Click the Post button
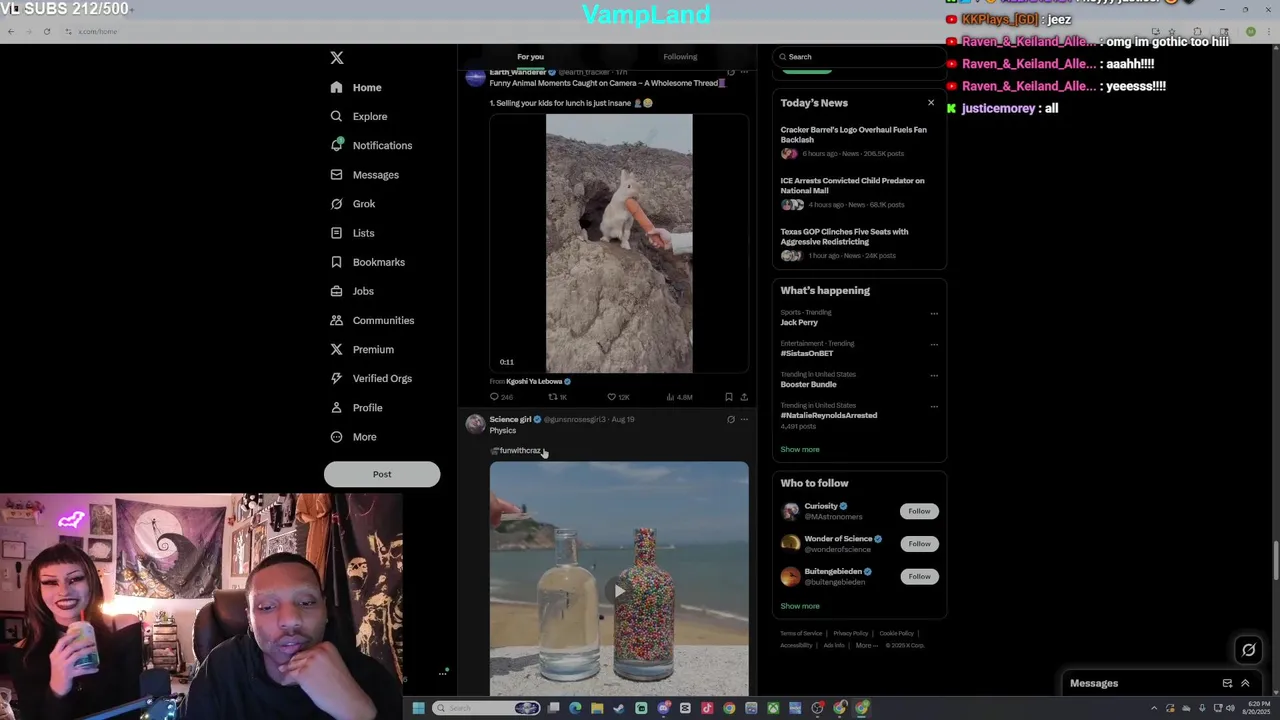Viewport: 1280px width, 720px height. pyautogui.click(x=382, y=474)
